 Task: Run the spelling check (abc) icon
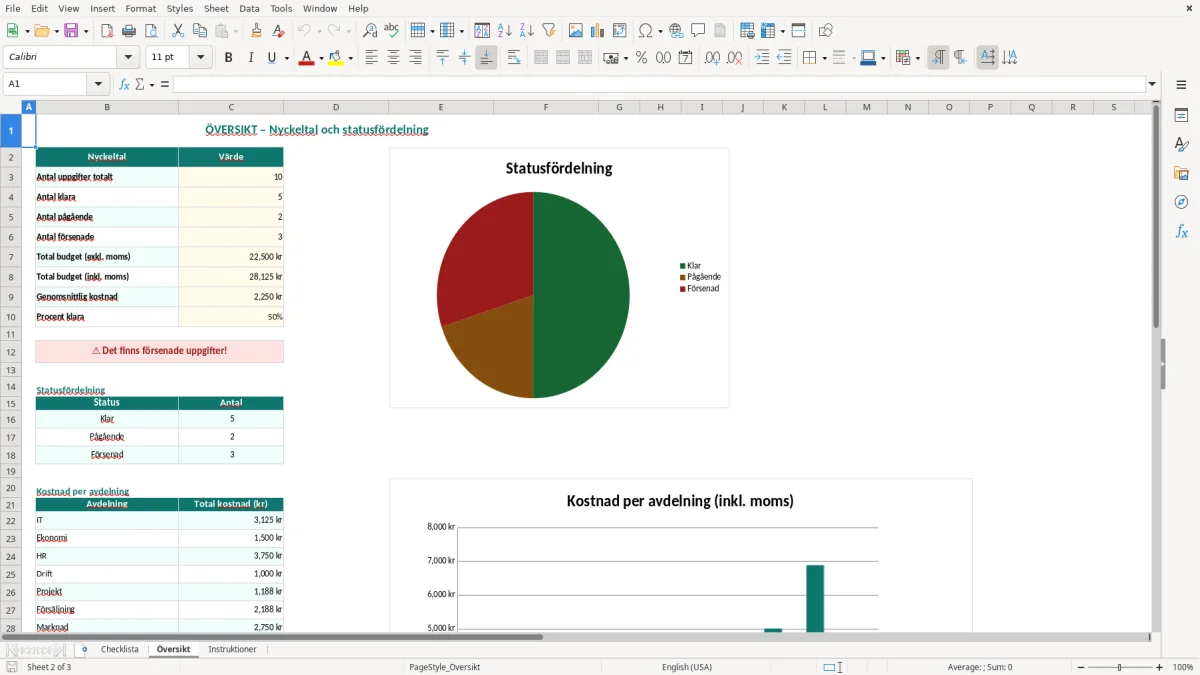(x=392, y=31)
